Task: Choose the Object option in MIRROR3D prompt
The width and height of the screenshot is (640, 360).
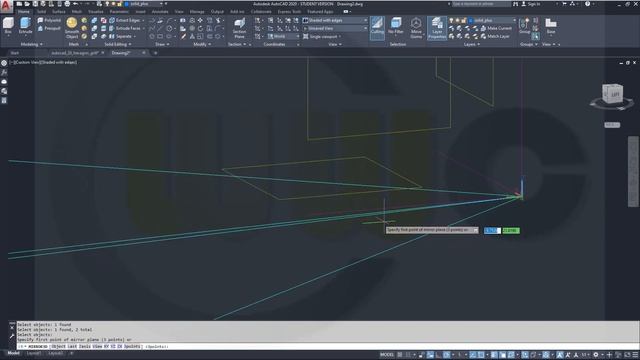Action: [58, 347]
